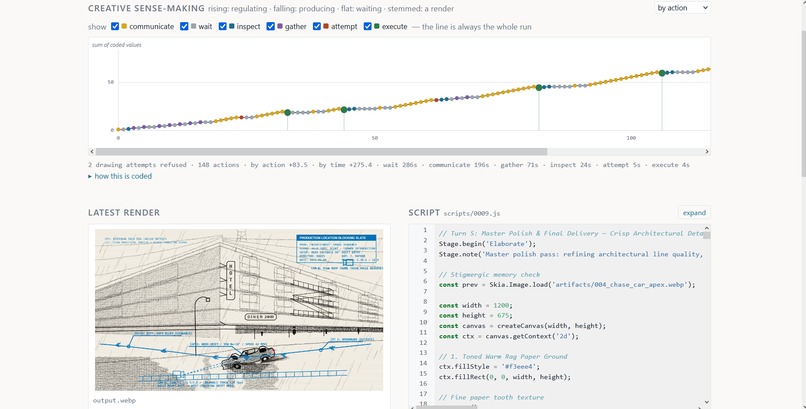Click the 'wait 286s' stat text

400,165
